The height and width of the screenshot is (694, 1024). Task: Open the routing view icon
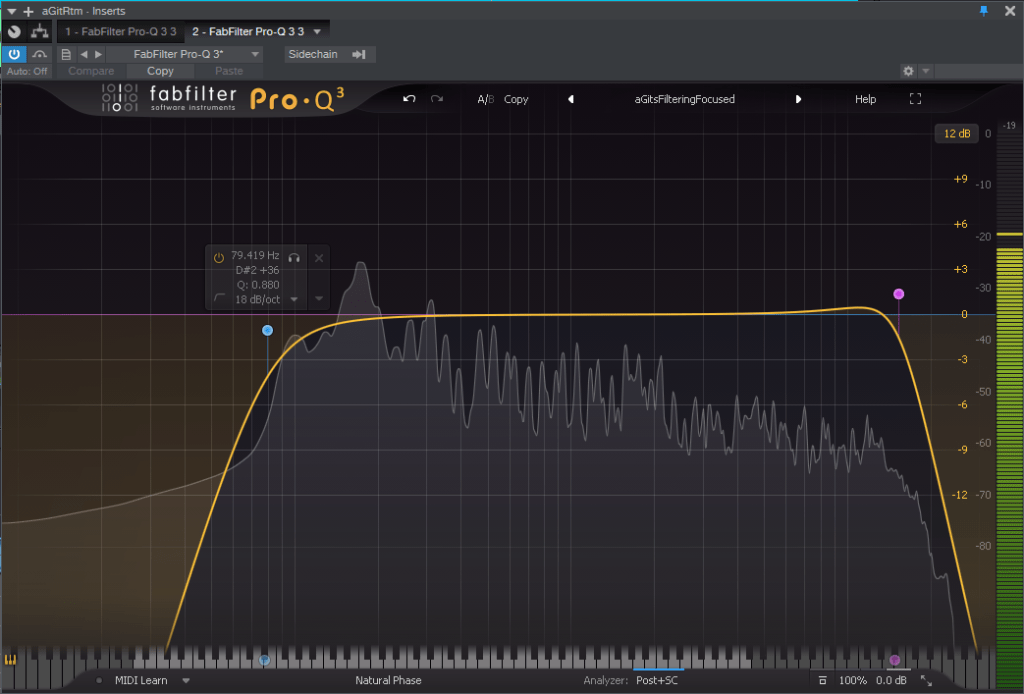(41, 32)
